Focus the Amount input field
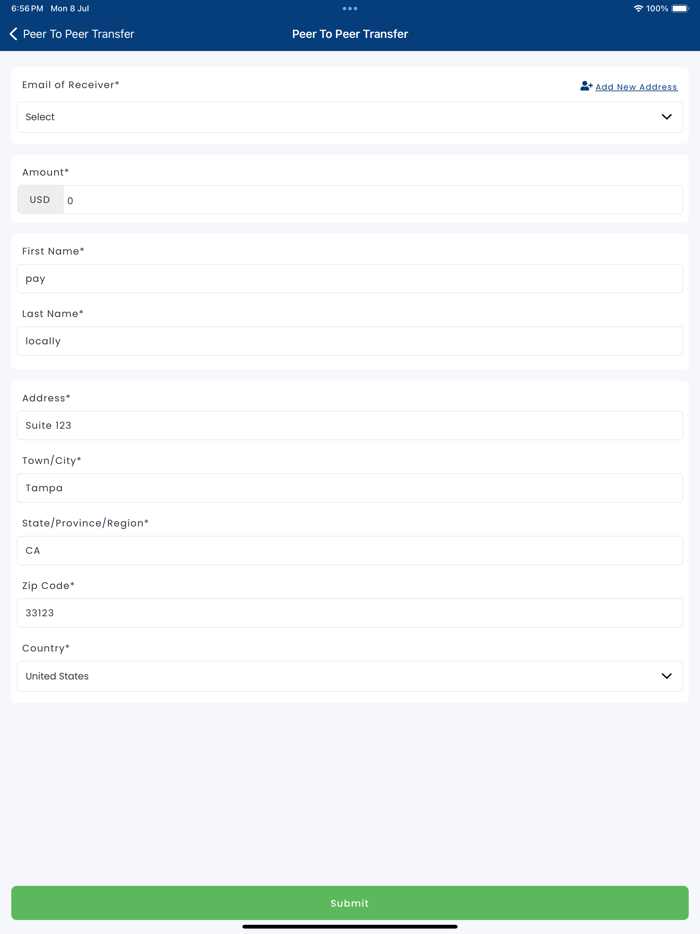The image size is (700, 934). click(370, 200)
